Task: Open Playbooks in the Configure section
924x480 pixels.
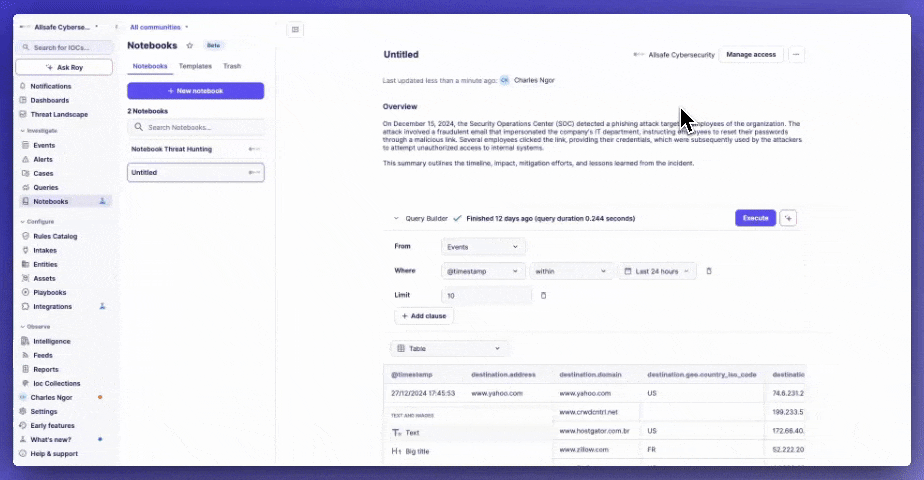Action: pyautogui.click(x=49, y=292)
